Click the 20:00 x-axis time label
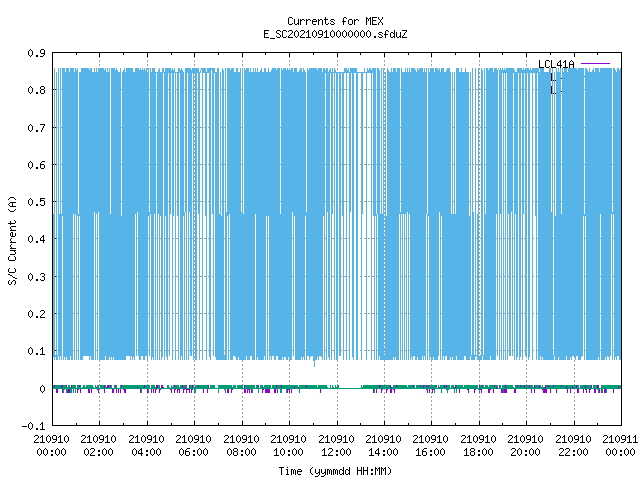 coord(525,452)
